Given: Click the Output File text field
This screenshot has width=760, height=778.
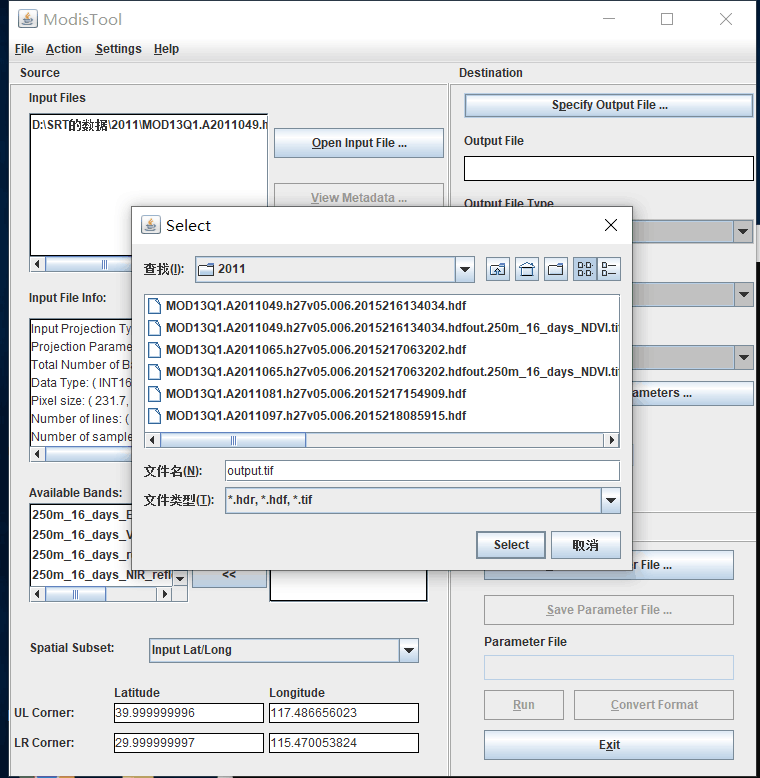Looking at the screenshot, I should tap(609, 169).
